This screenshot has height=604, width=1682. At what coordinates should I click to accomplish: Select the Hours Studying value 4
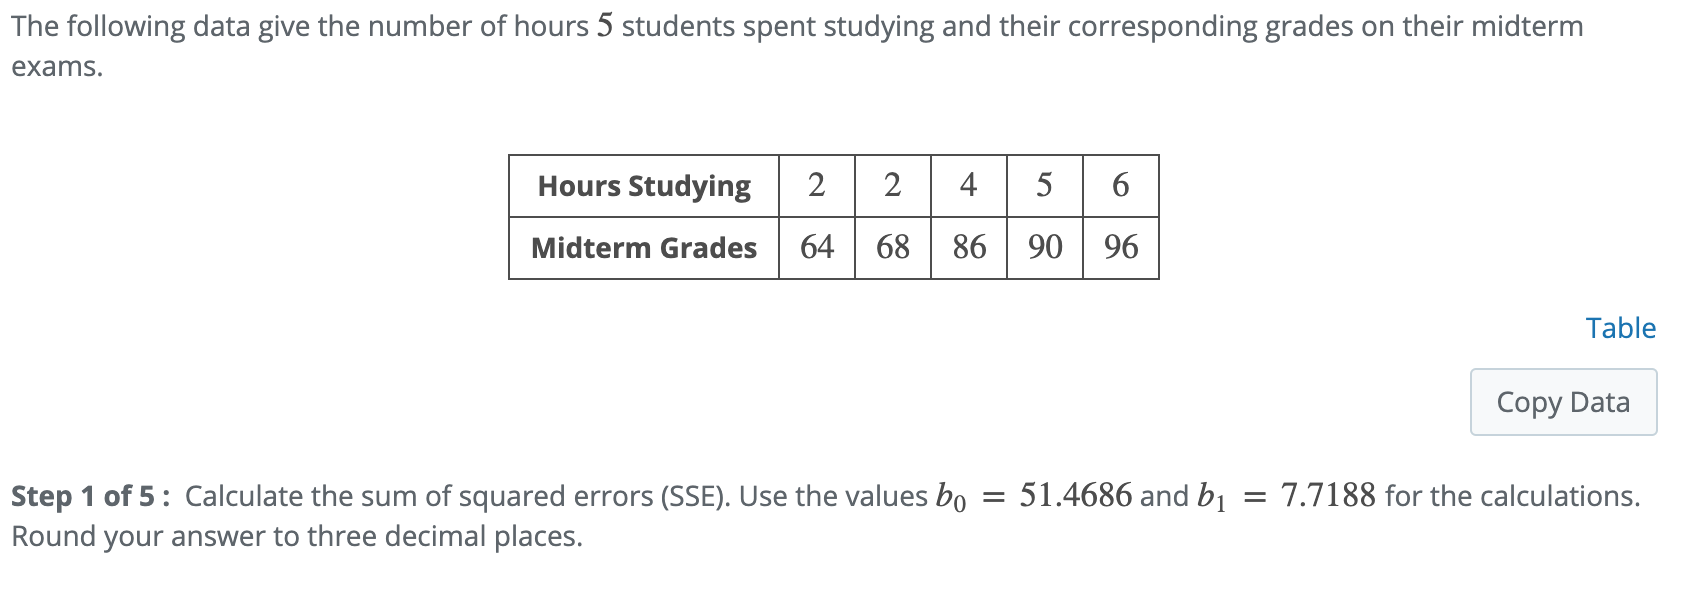click(968, 185)
